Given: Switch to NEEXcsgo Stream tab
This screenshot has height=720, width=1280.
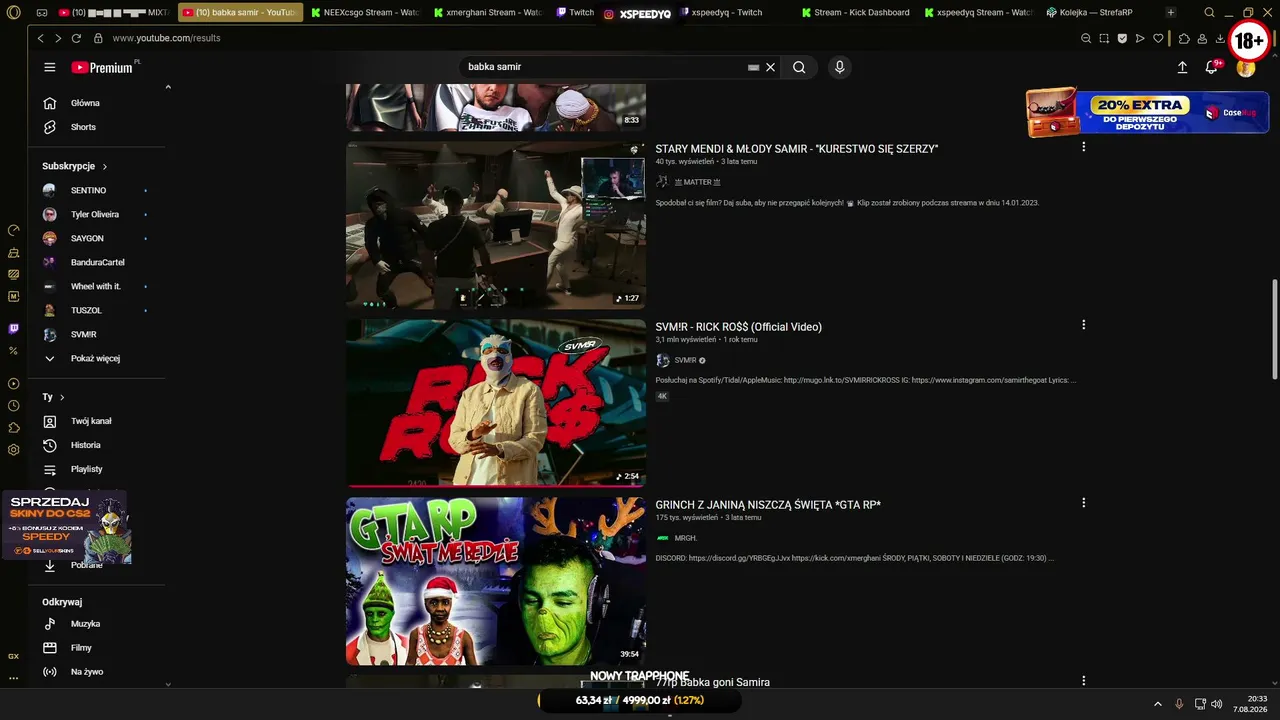Looking at the screenshot, I should (367, 13).
